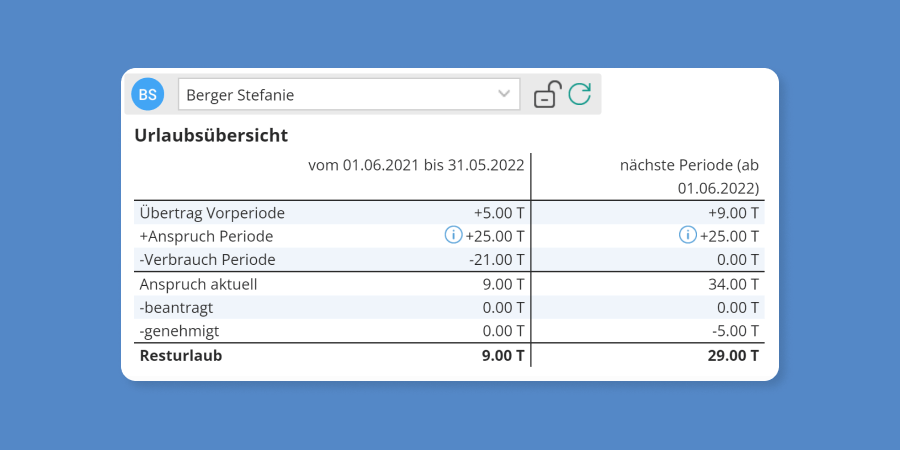This screenshot has width=900, height=450.
Task: Click the value '-21.00 T'
Action: coord(496,260)
